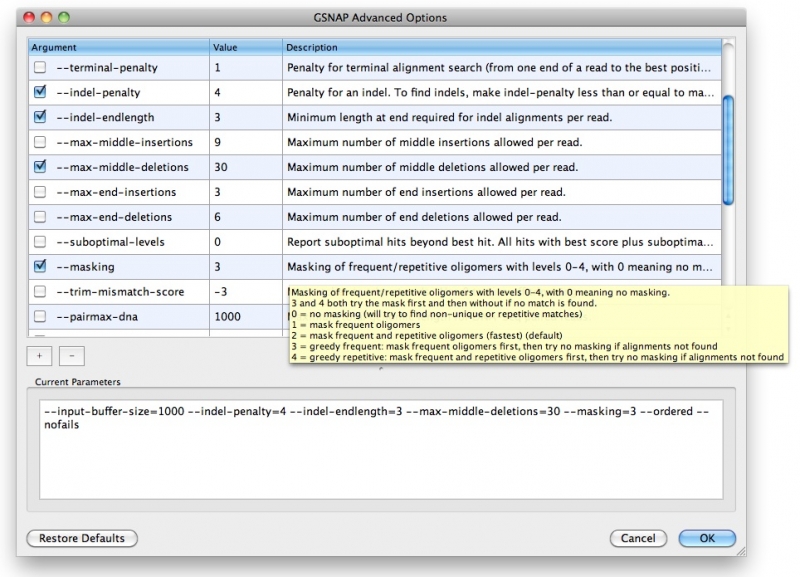Select the value 3 of --max-end-insertions
Screen dimensions: 800x577
pyautogui.click(x=217, y=192)
